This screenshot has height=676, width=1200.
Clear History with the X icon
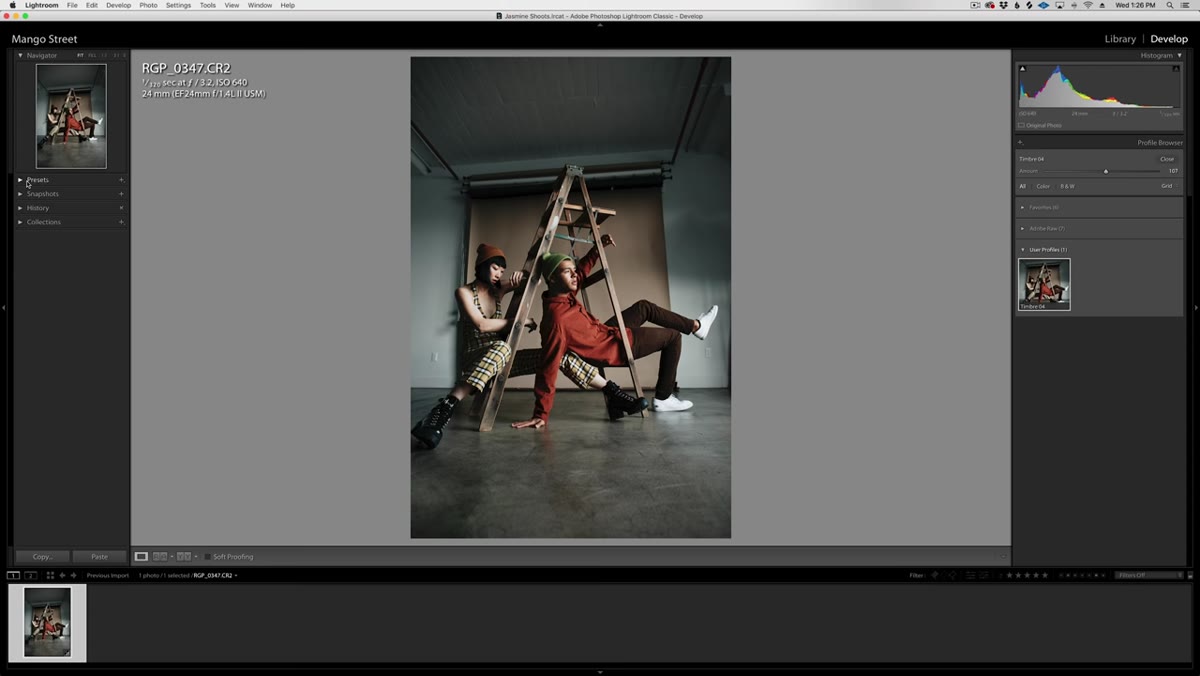click(x=121, y=208)
